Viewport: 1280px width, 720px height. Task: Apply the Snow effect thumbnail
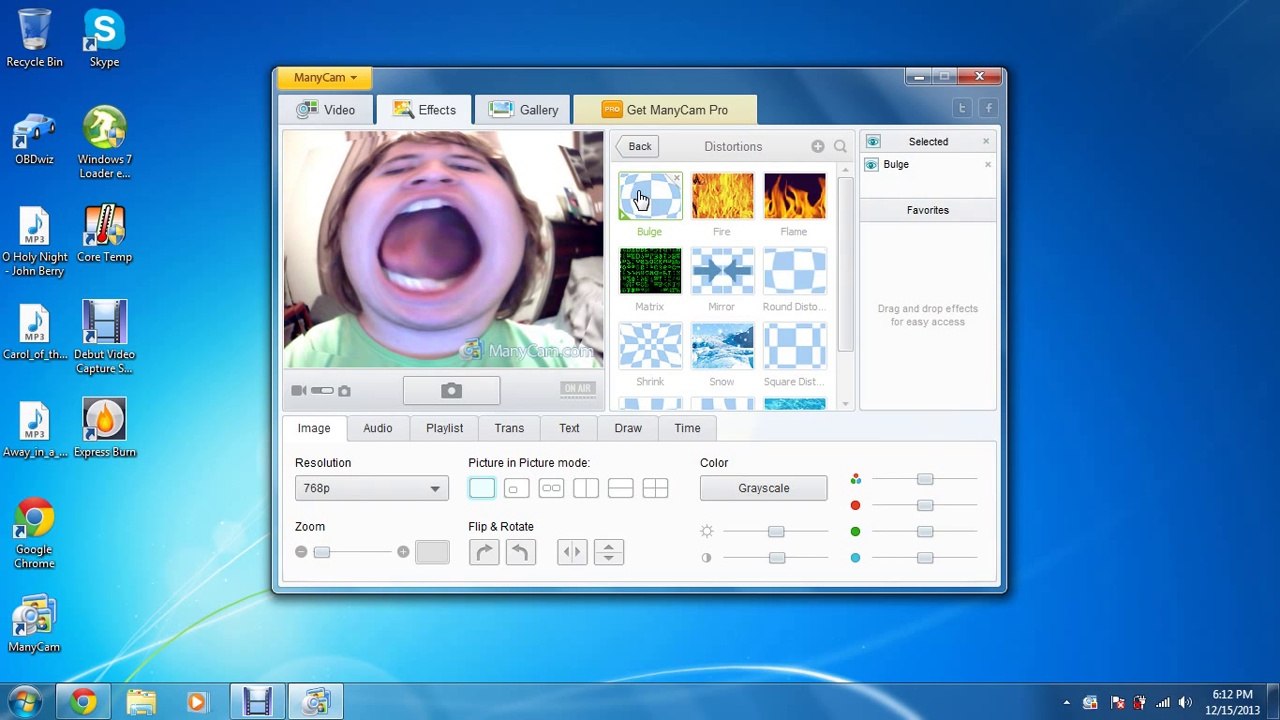coord(722,346)
